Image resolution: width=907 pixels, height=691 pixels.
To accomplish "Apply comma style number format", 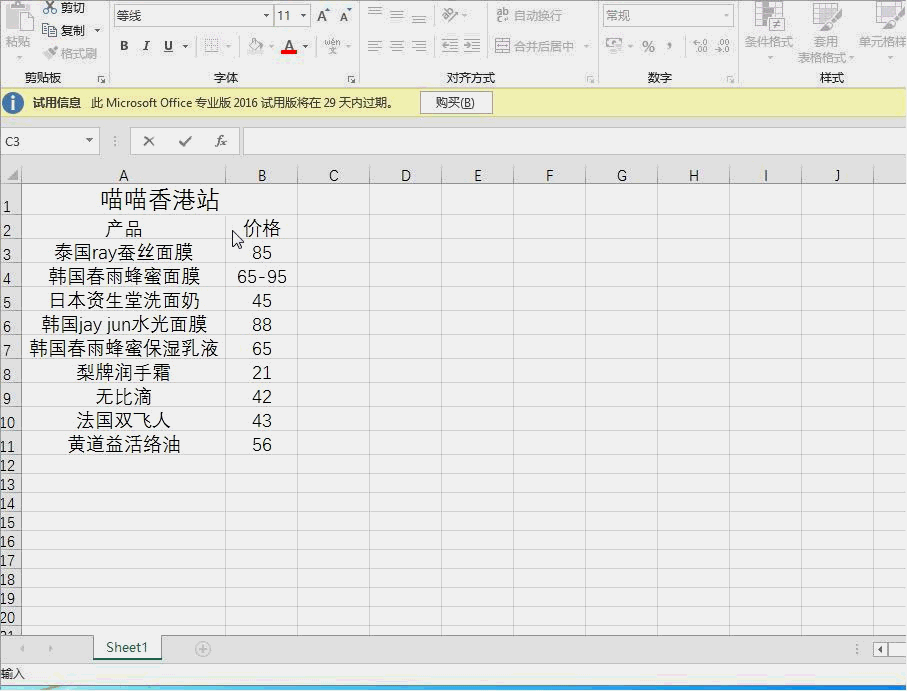I will 669,46.
